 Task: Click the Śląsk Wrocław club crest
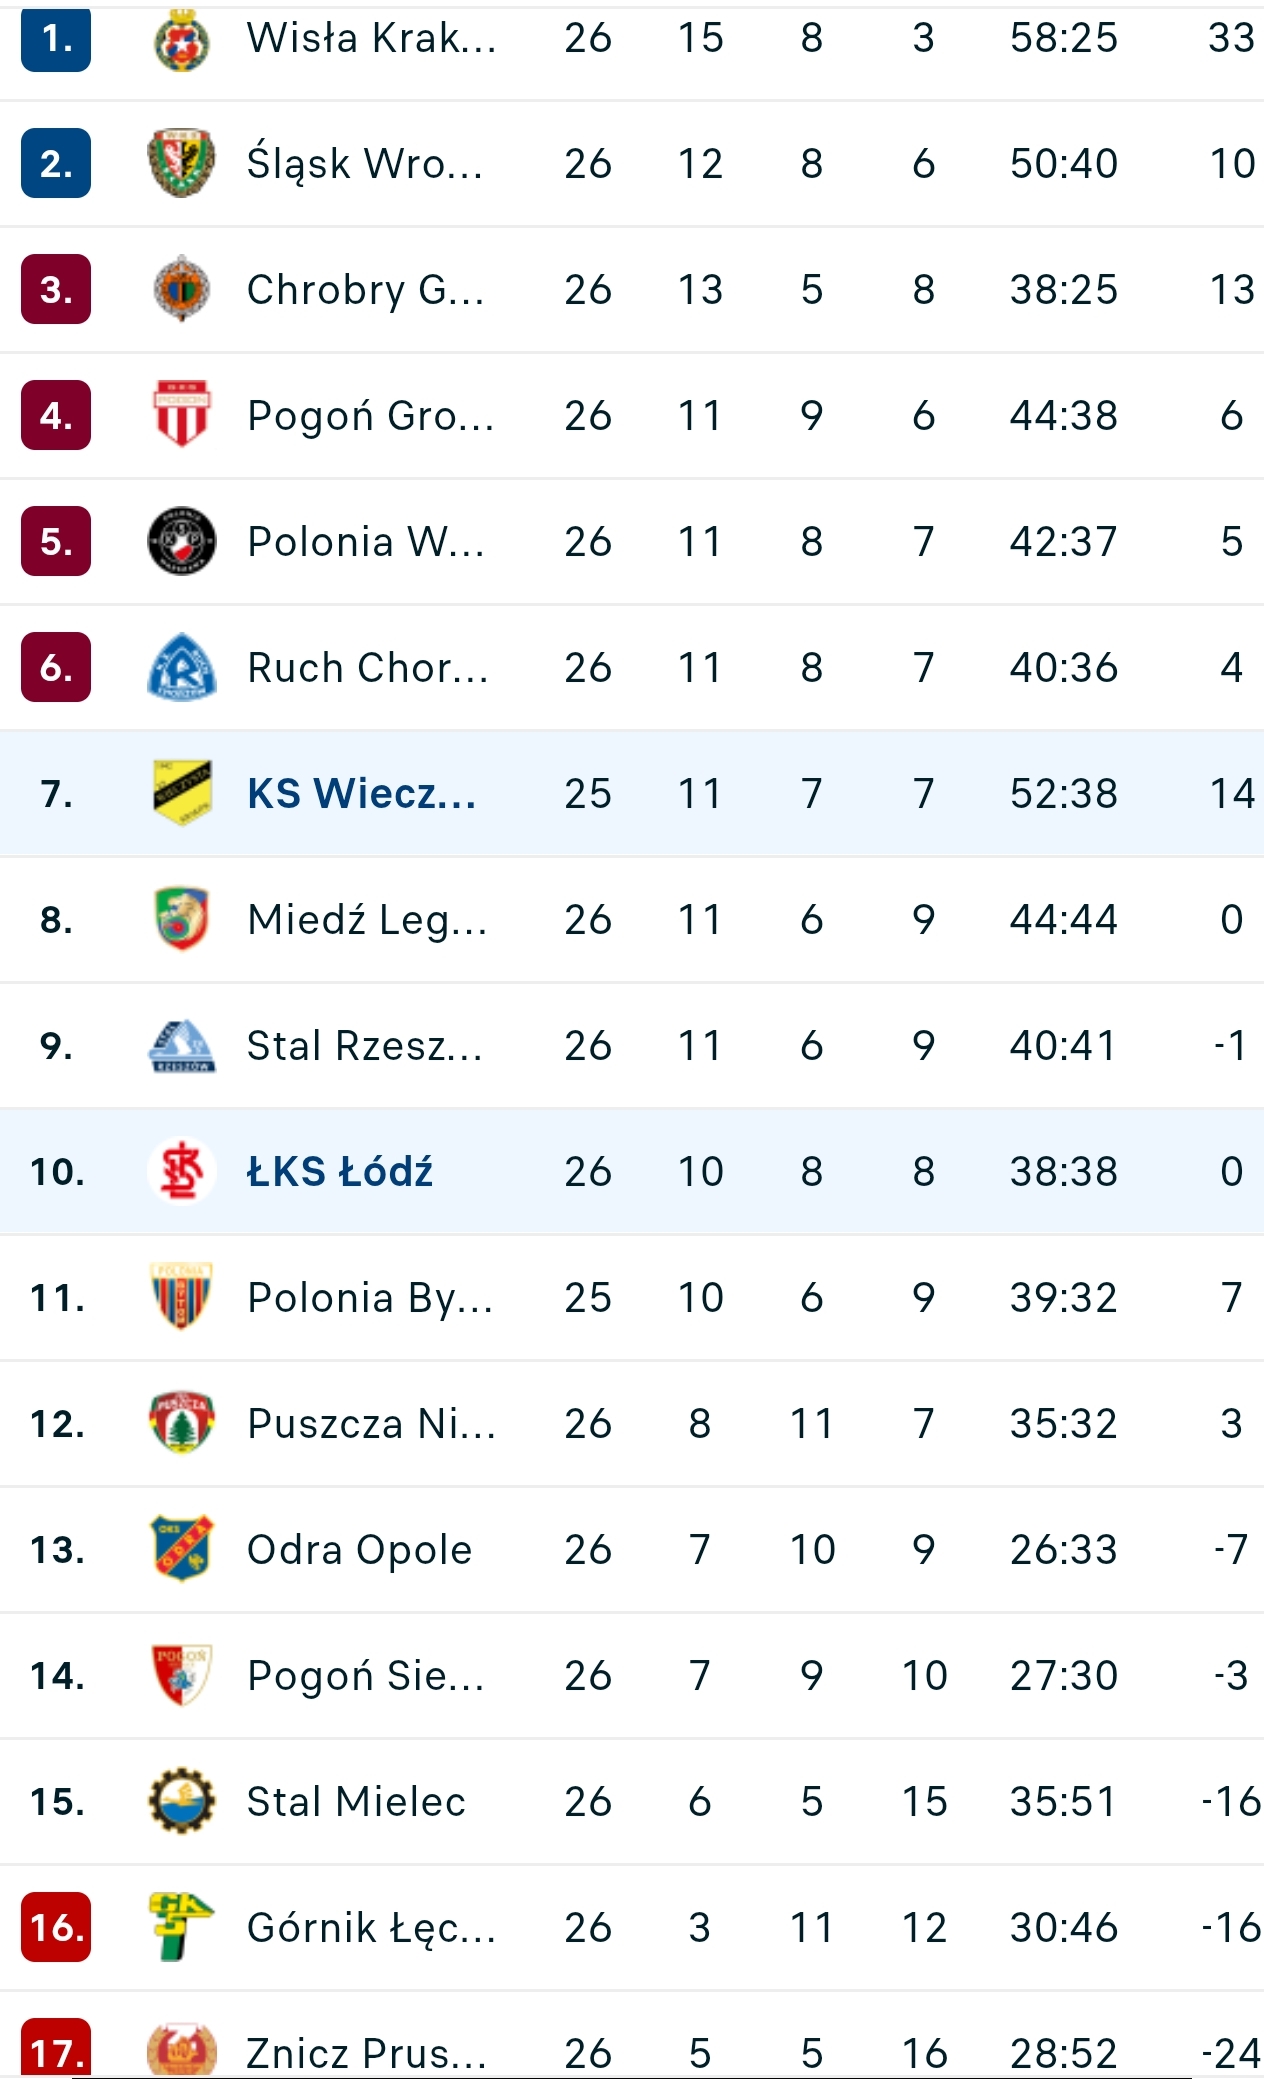181,163
